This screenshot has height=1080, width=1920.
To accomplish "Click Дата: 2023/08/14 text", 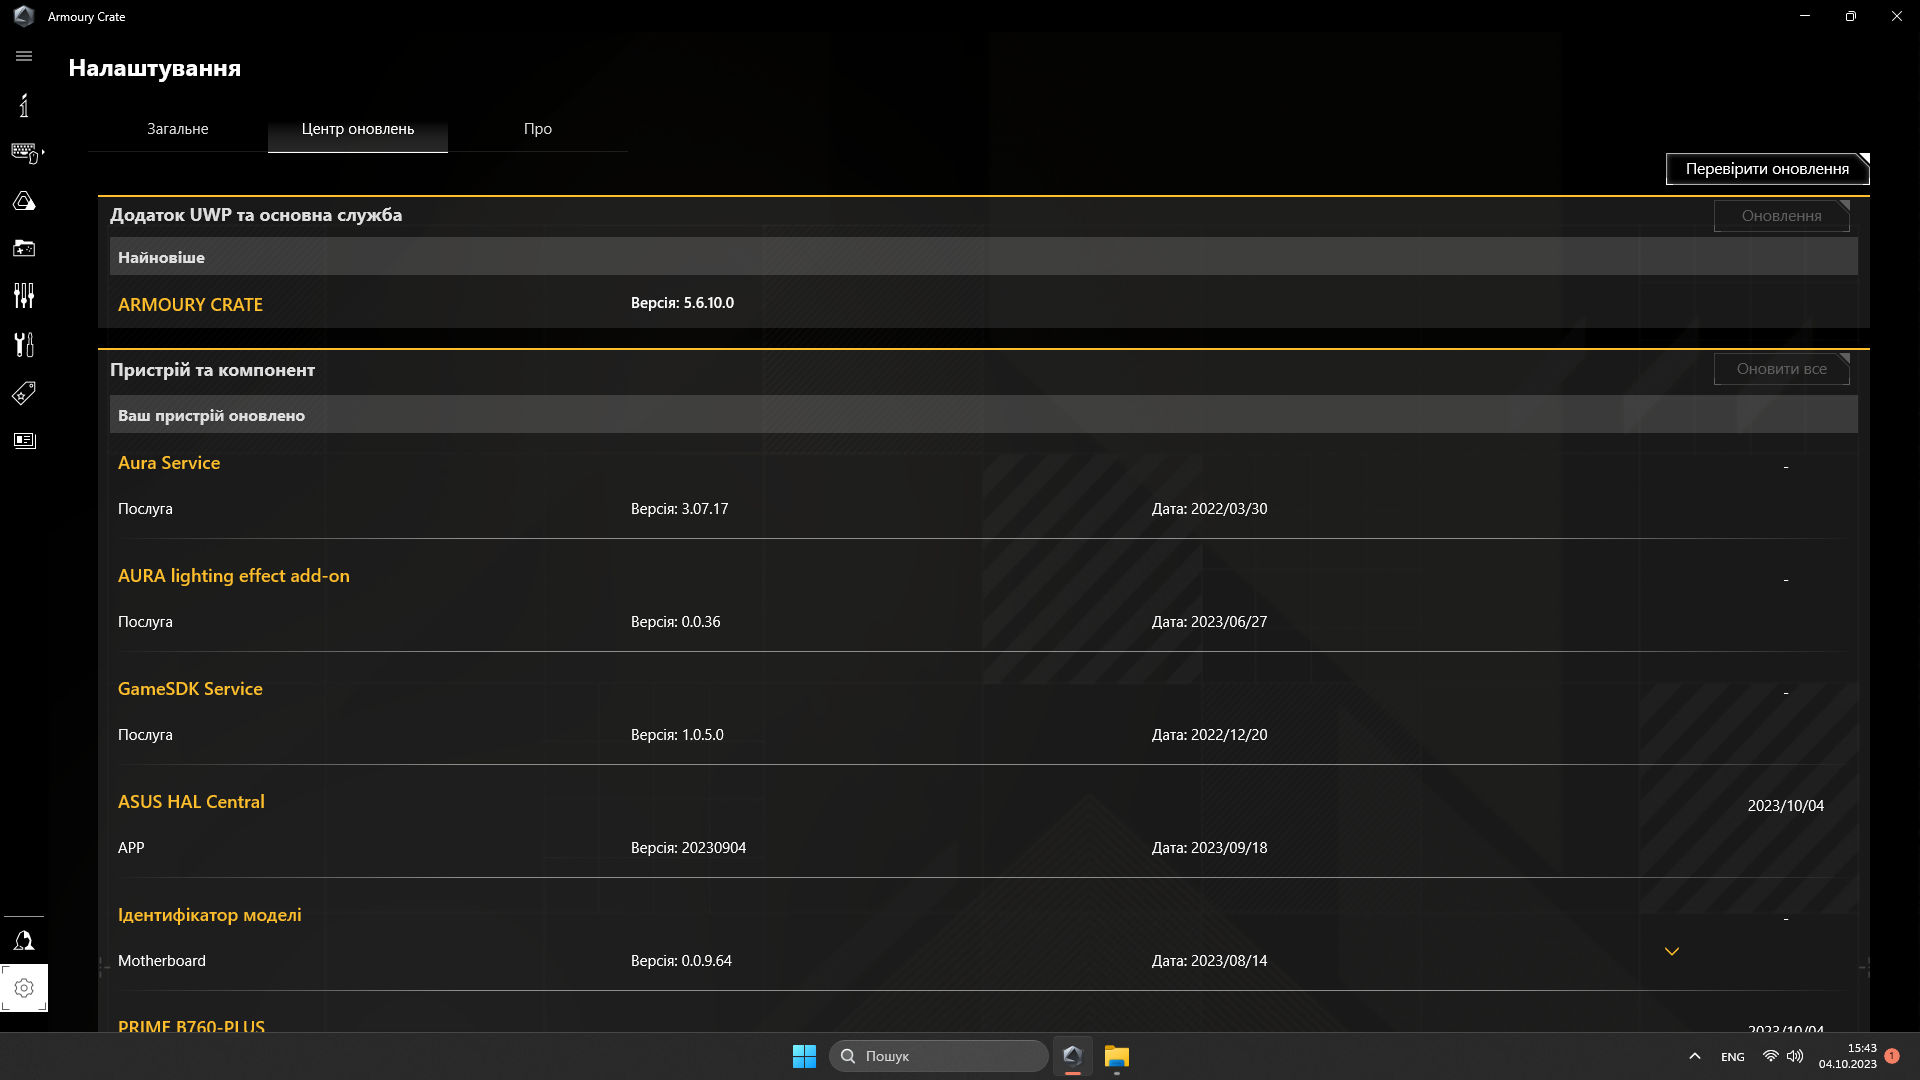I will tap(1209, 961).
